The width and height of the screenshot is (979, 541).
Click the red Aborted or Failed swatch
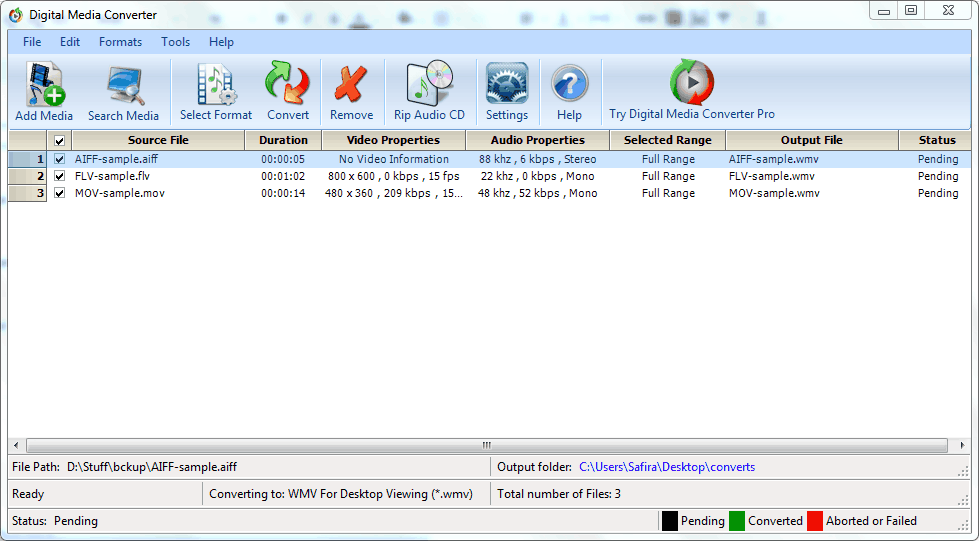815,521
